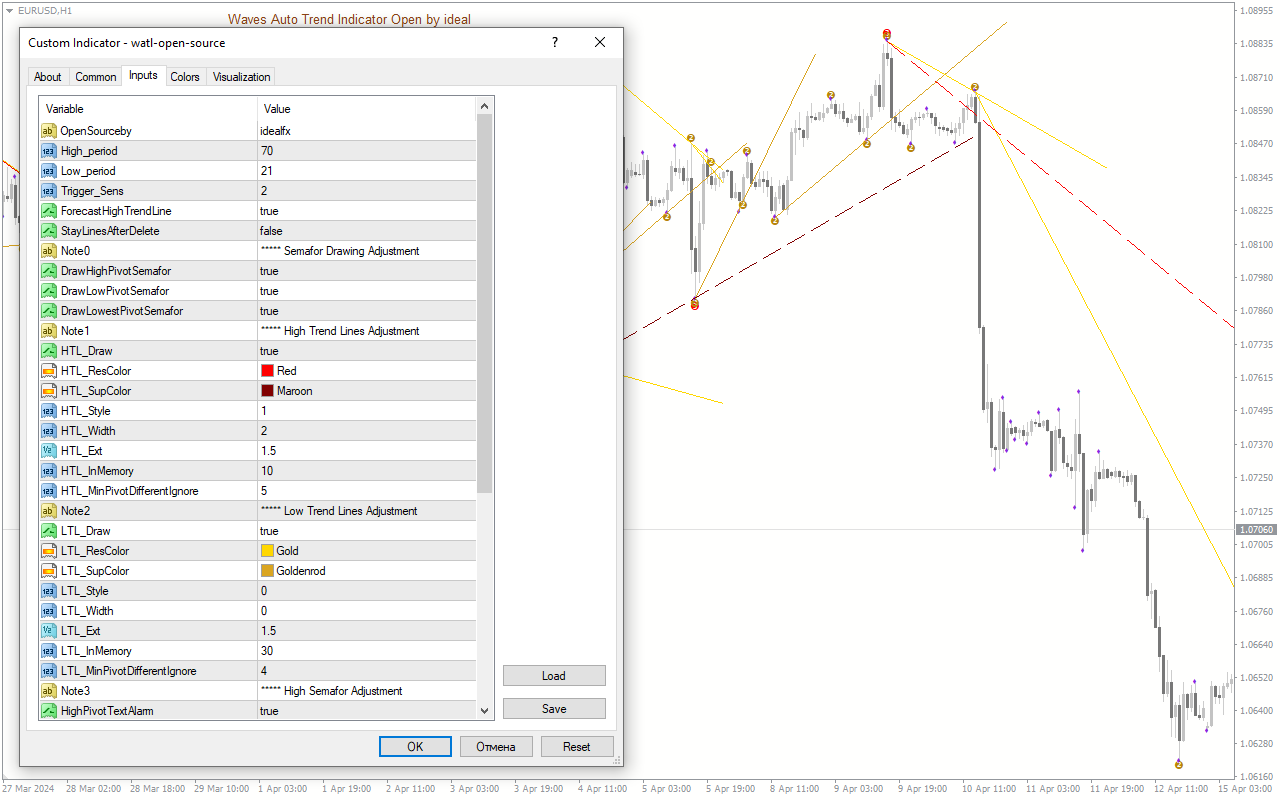Click the integer icon beside Low_period
The height and width of the screenshot is (800, 1280).
[x=48, y=171]
